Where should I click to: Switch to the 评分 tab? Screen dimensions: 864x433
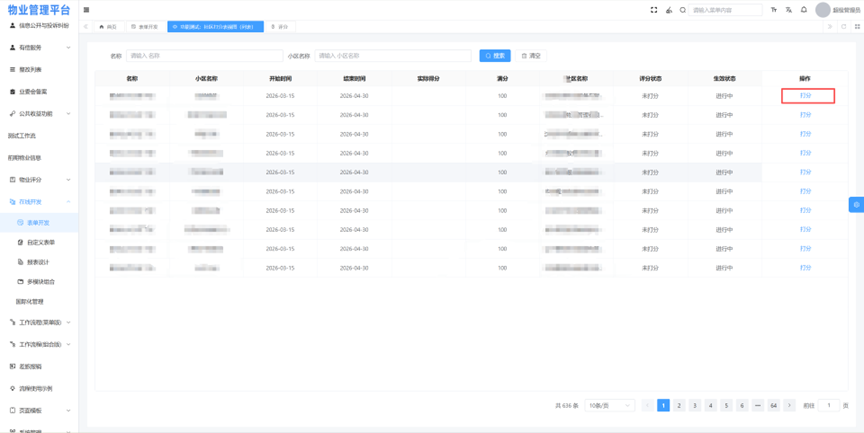pyautogui.click(x=280, y=27)
